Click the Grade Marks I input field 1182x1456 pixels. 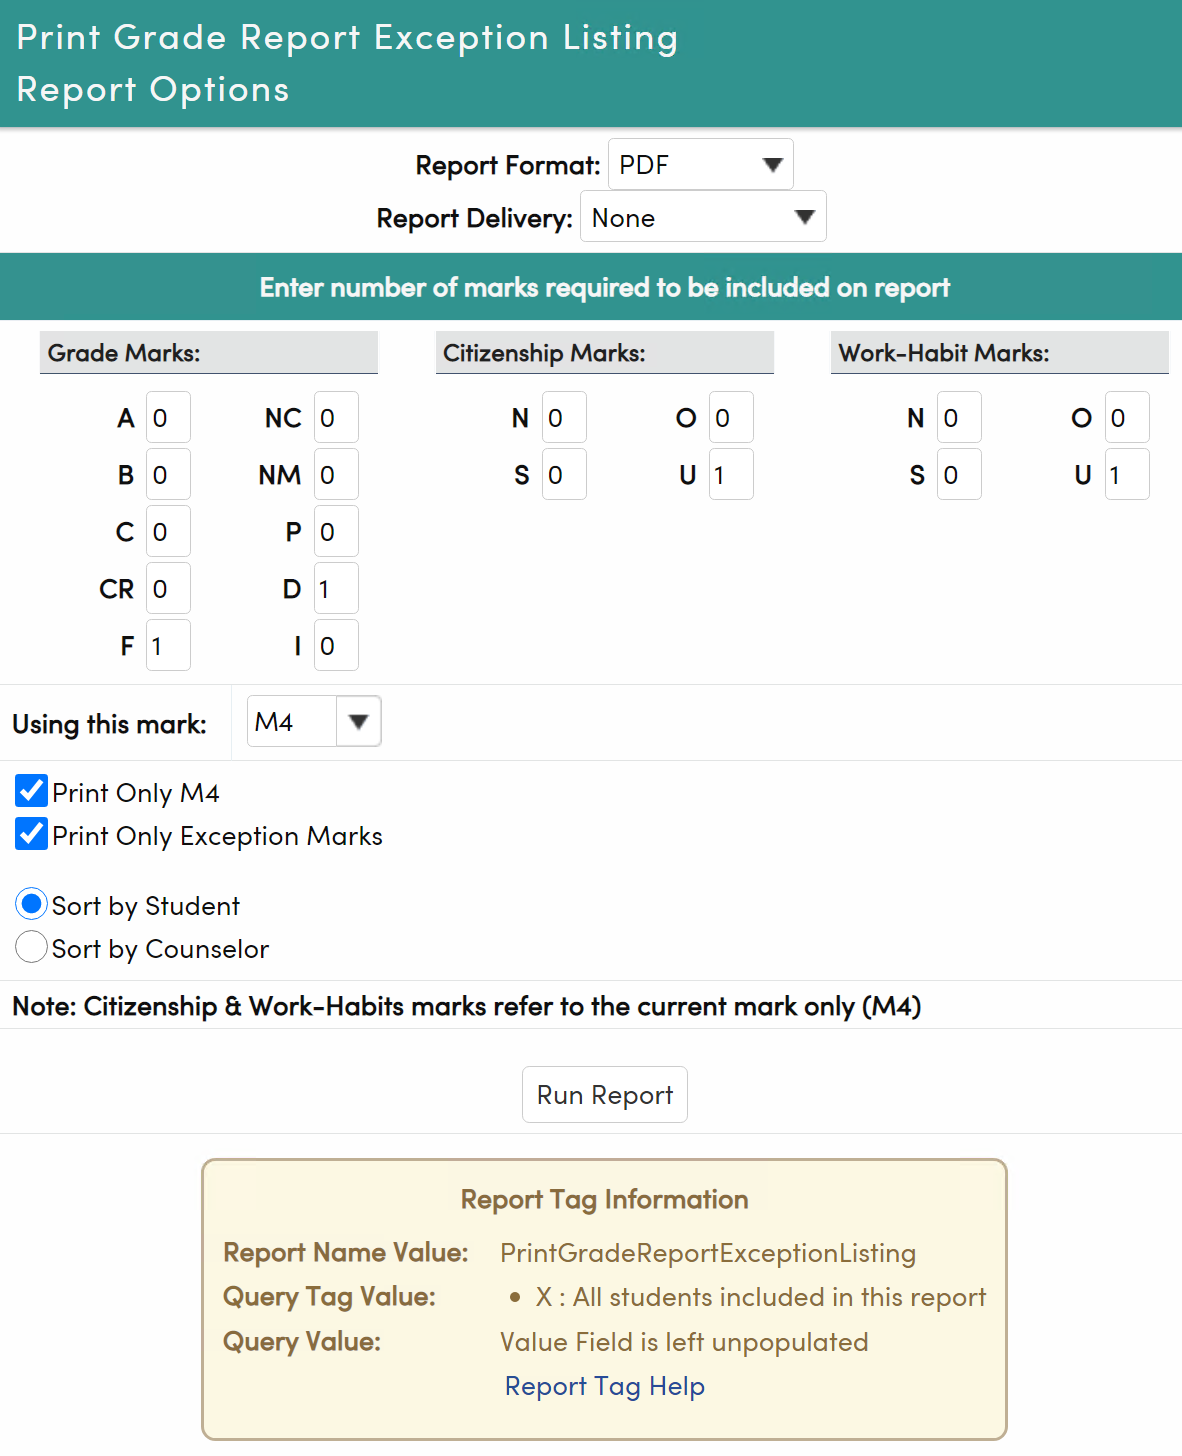click(x=336, y=645)
